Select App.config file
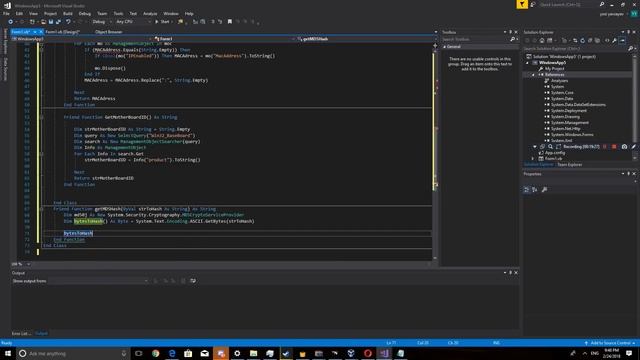This screenshot has width=640, height=360. click(555, 153)
